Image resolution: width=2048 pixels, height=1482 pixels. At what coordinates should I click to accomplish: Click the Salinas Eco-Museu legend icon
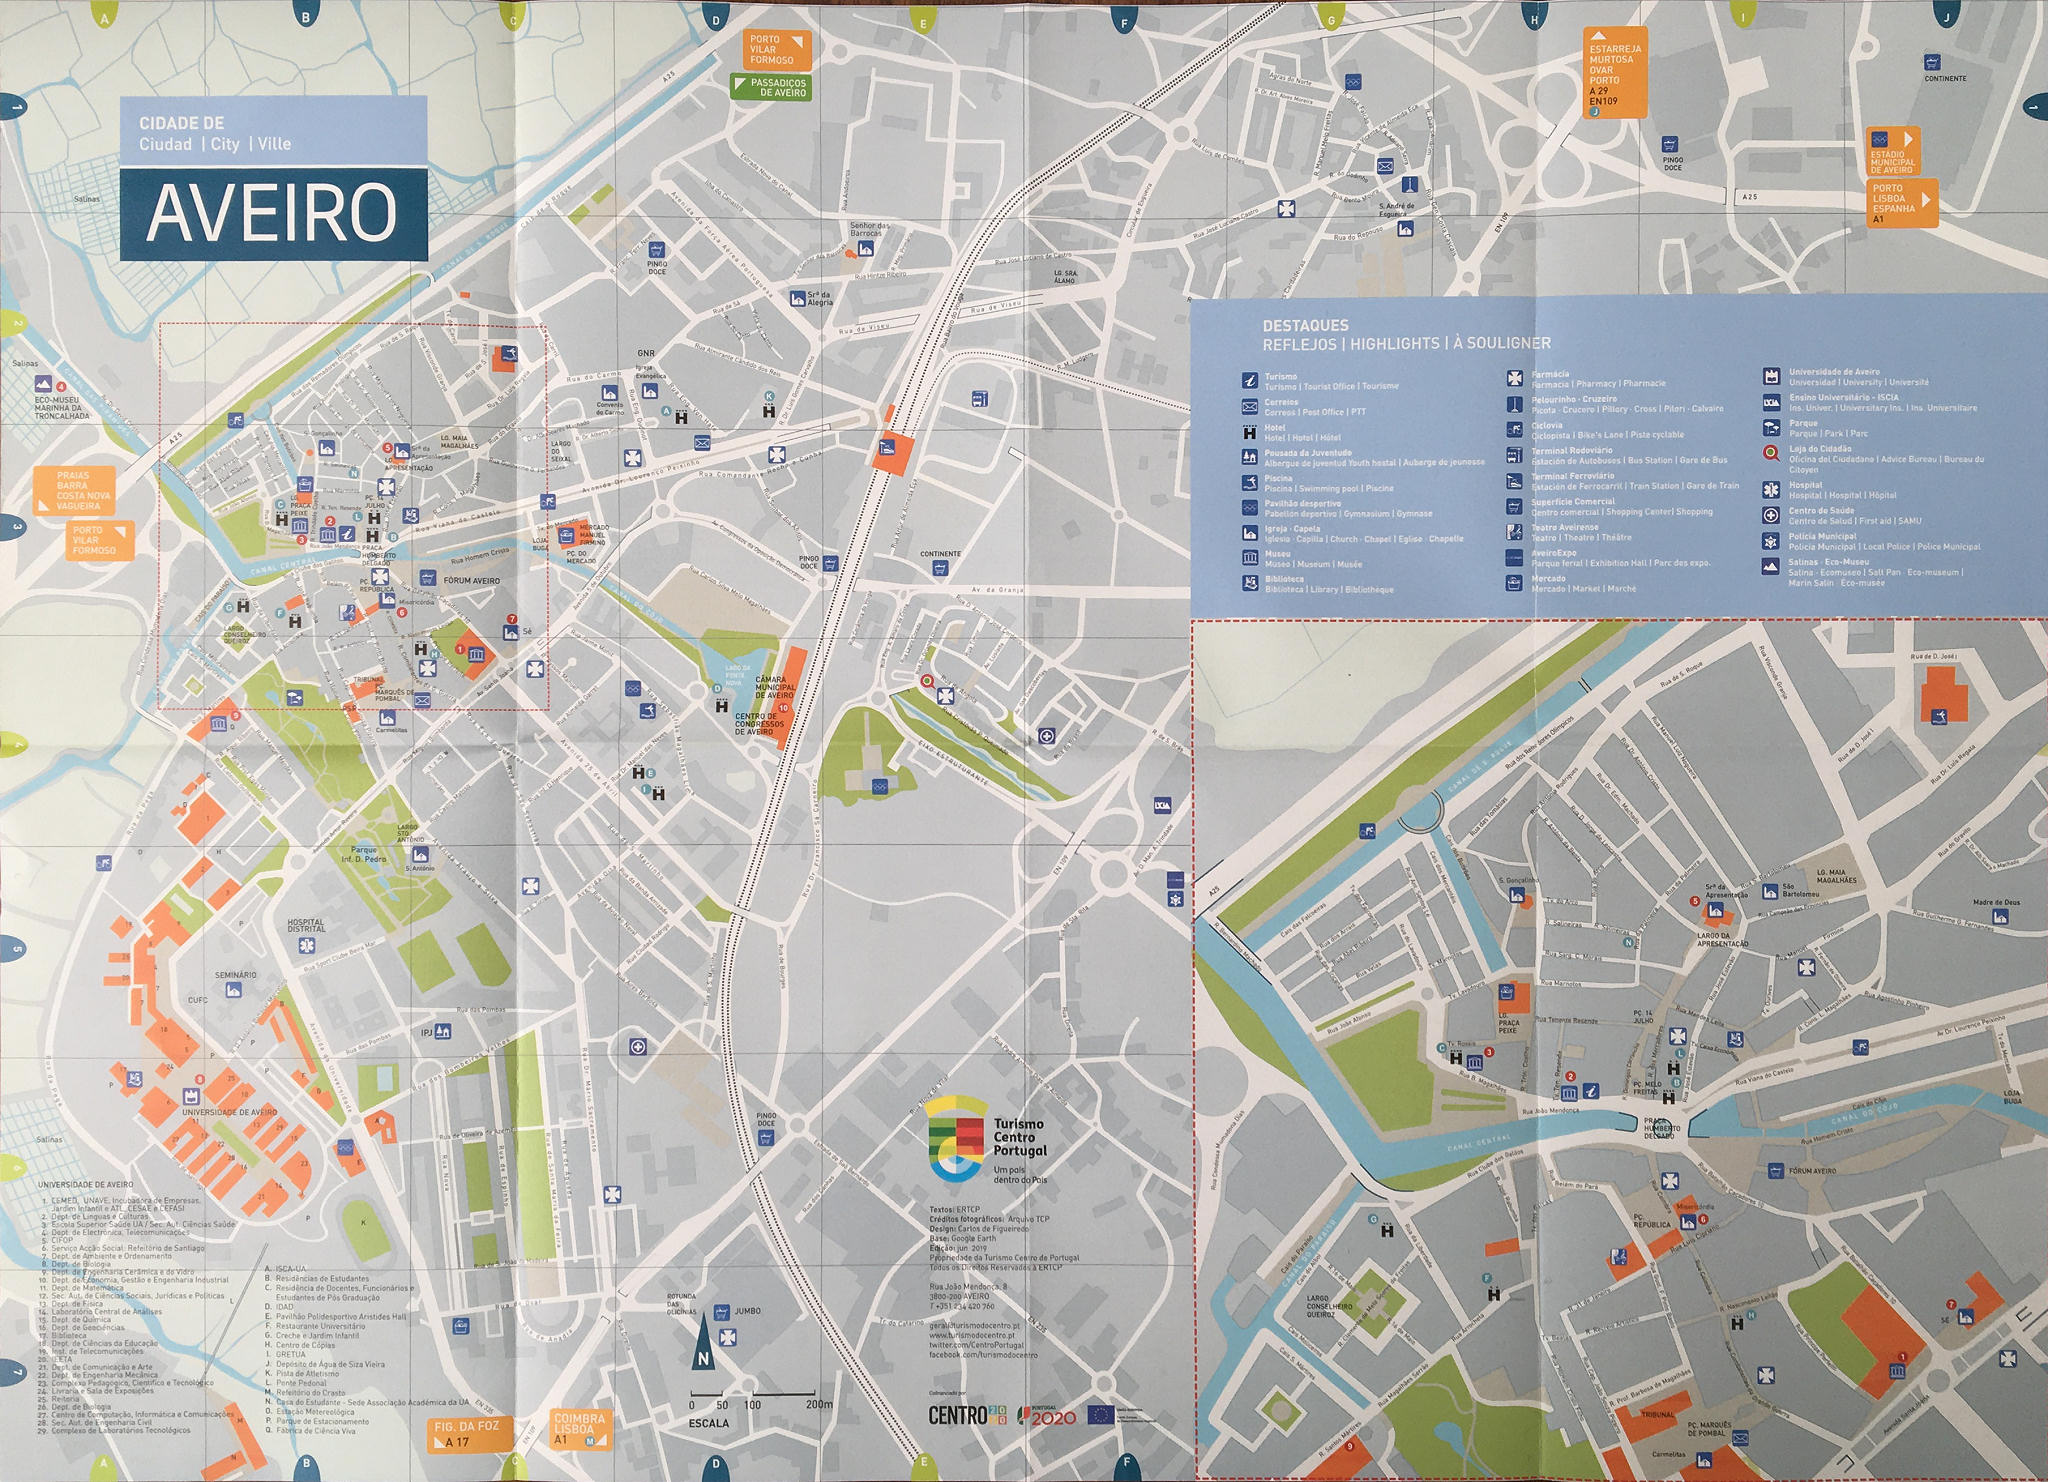pos(1770,566)
